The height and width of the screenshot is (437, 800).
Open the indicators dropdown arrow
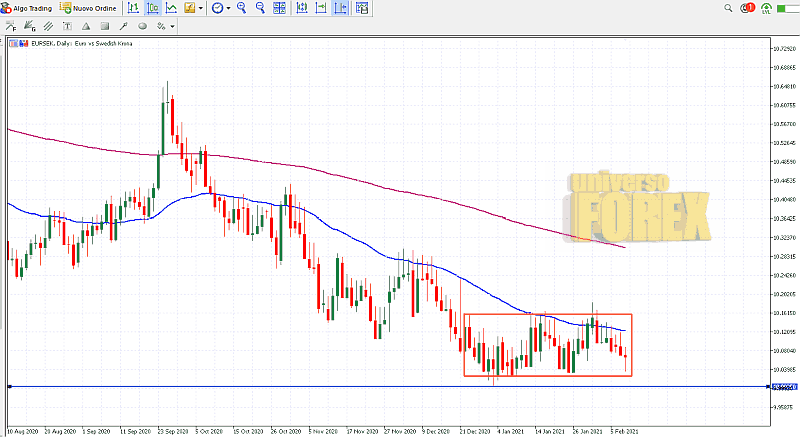pos(202,8)
